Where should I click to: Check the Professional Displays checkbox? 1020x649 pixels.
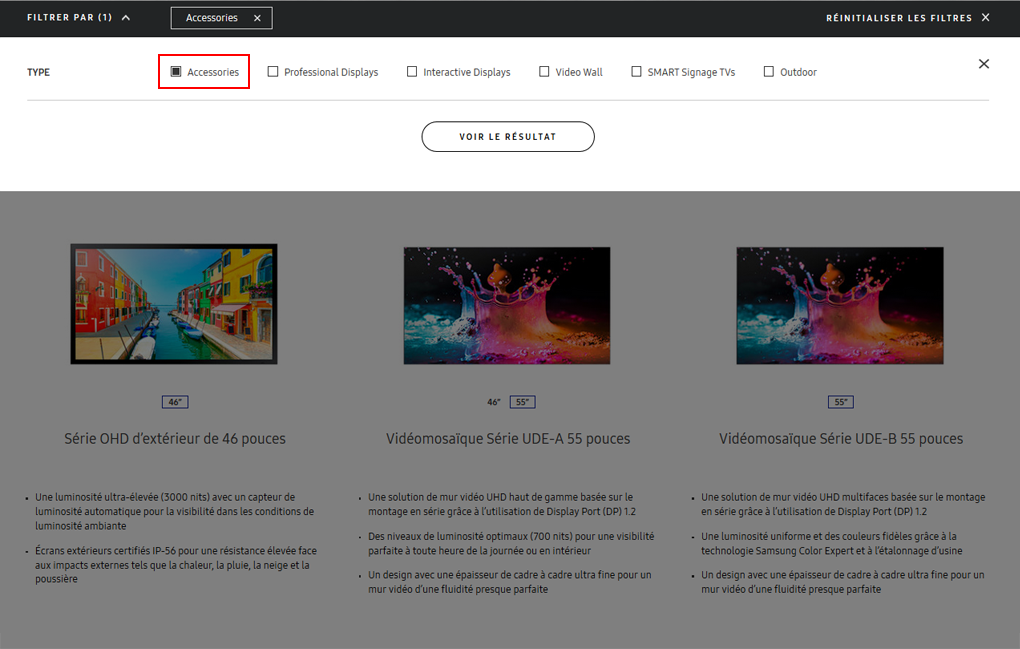[273, 72]
